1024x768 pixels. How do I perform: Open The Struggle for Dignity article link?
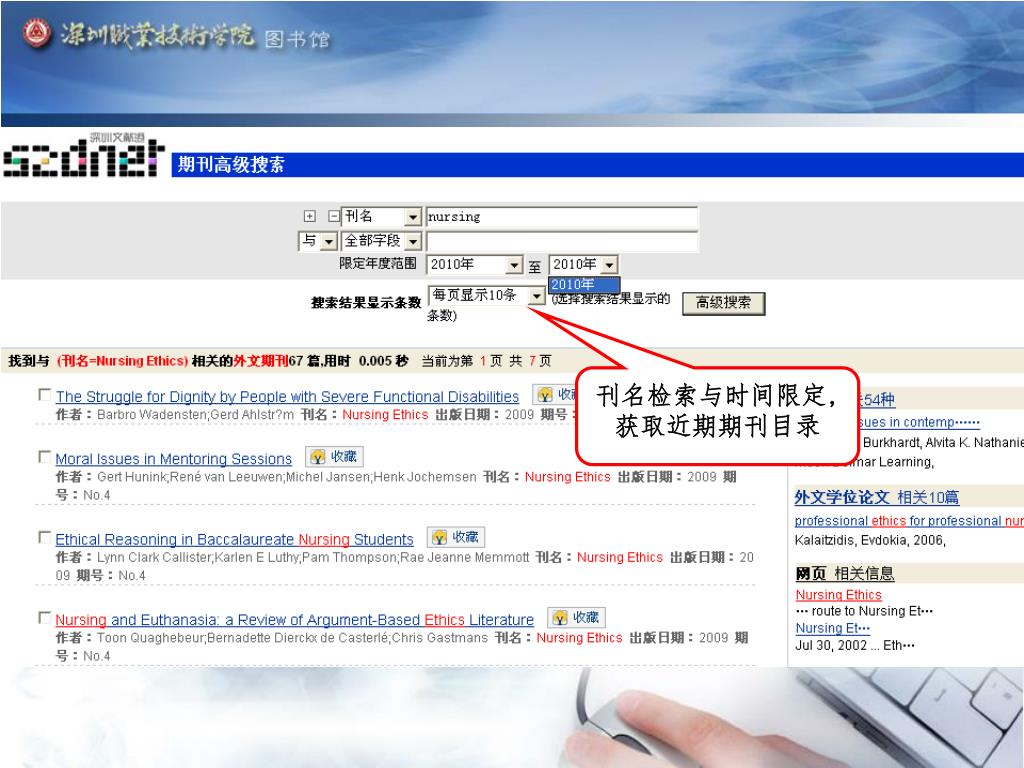click(x=287, y=396)
